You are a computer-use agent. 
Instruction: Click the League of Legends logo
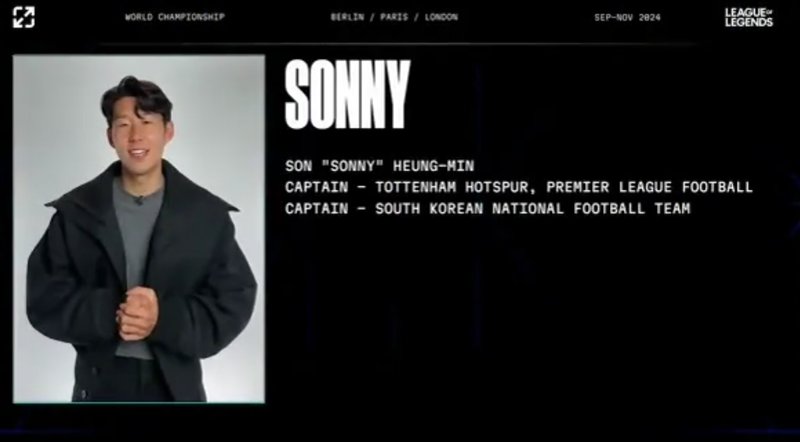tap(749, 17)
